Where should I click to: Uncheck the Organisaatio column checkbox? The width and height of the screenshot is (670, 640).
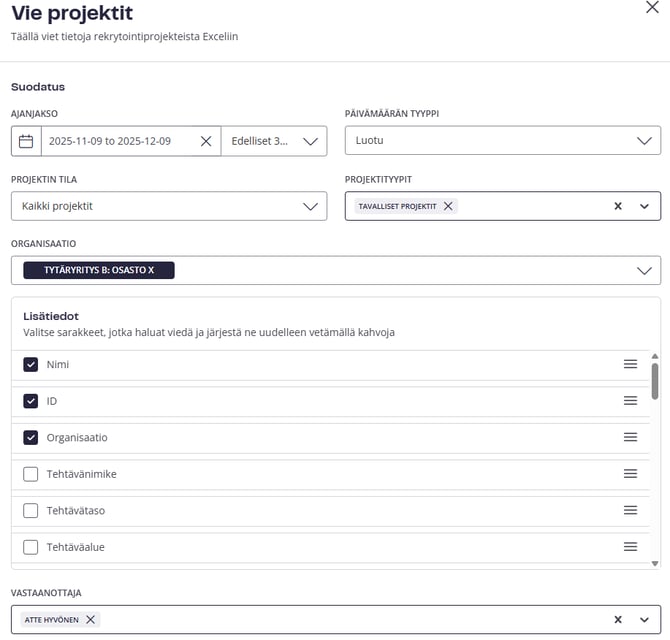pyautogui.click(x=31, y=437)
